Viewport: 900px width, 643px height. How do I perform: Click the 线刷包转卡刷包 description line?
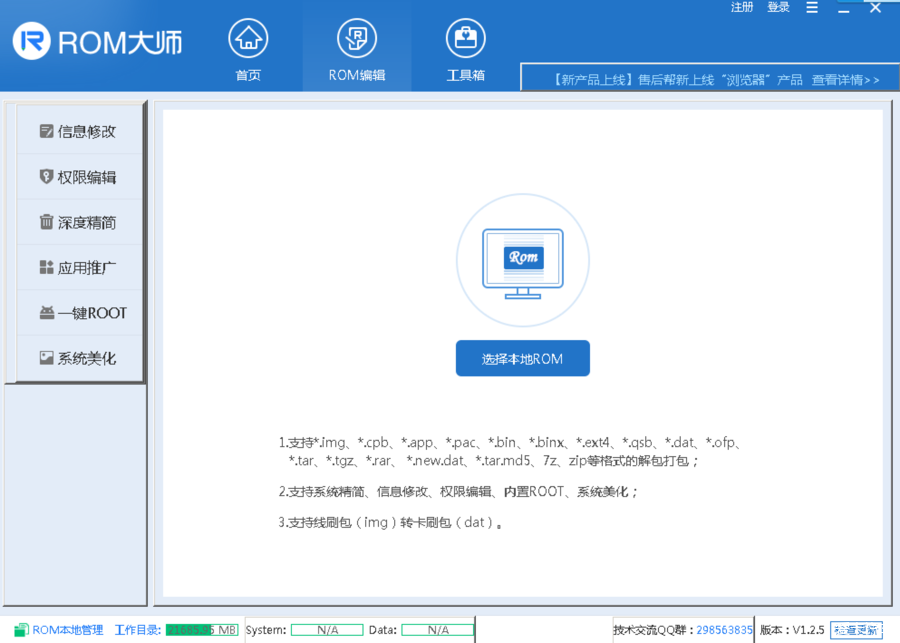point(390,522)
